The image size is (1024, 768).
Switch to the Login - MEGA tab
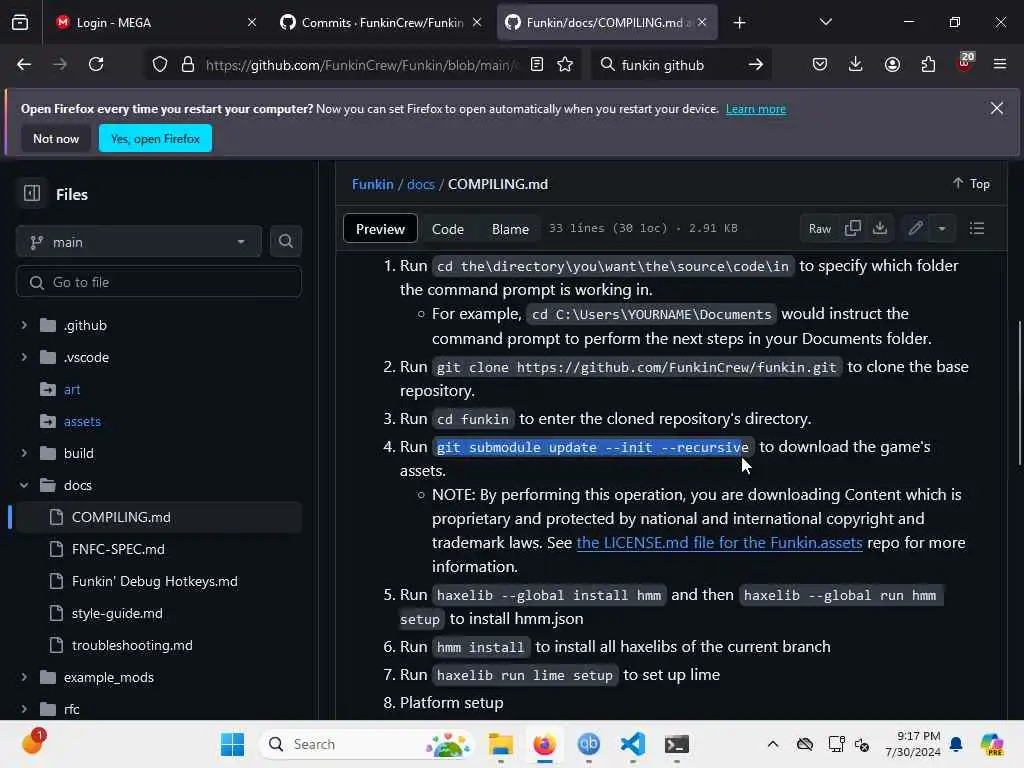[153, 23]
